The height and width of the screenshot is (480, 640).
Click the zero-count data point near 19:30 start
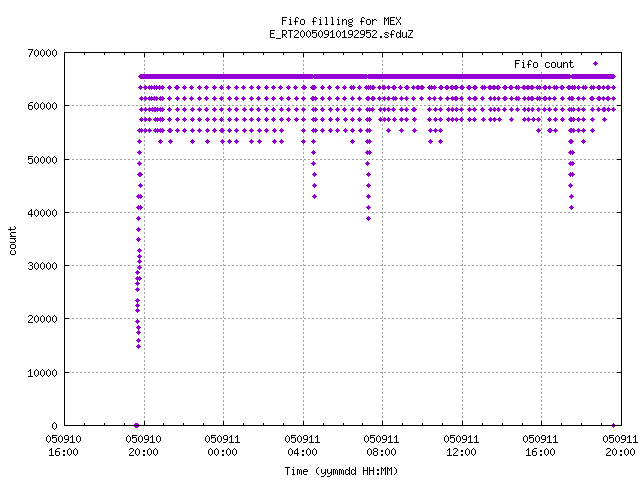[136, 426]
